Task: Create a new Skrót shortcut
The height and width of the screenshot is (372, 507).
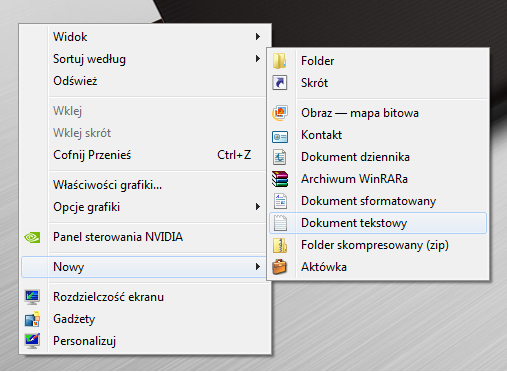Action: click(x=378, y=83)
